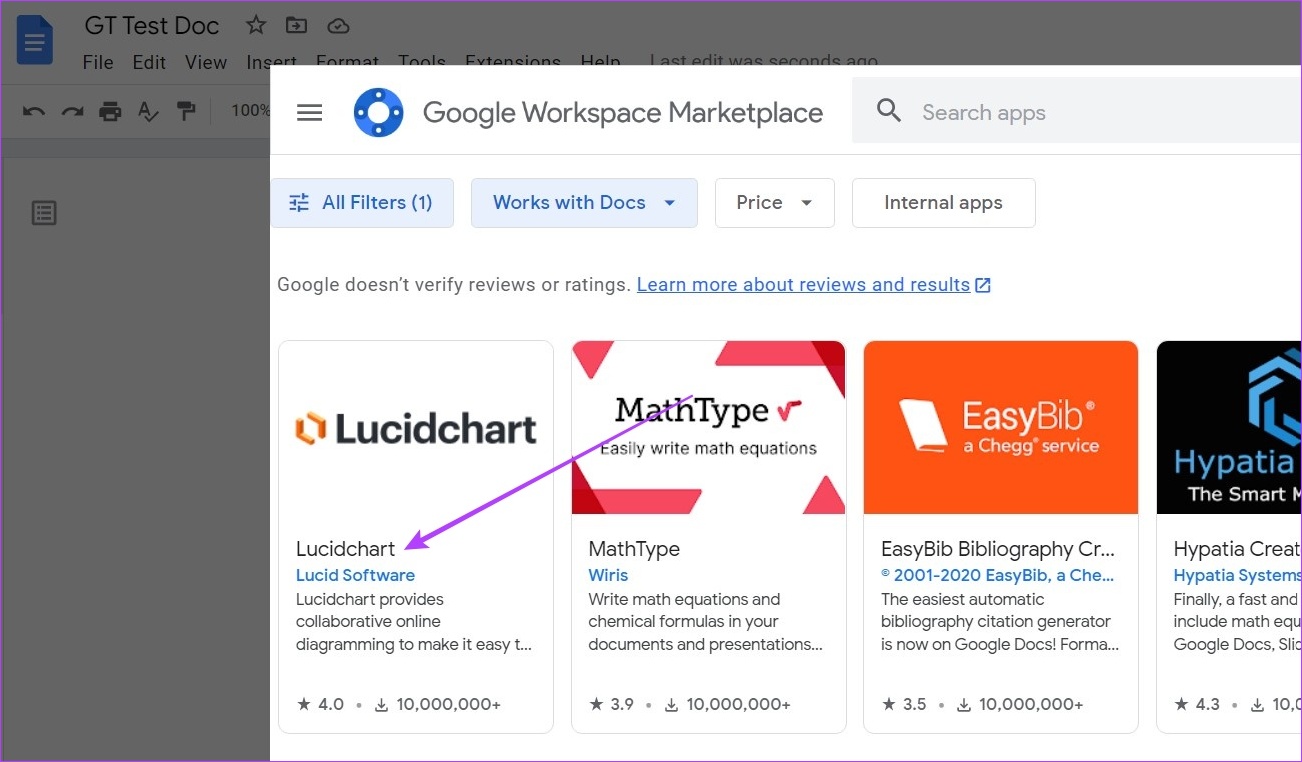
Task: Open the 2001-2020 EasyBib developer link
Action: click(x=997, y=575)
